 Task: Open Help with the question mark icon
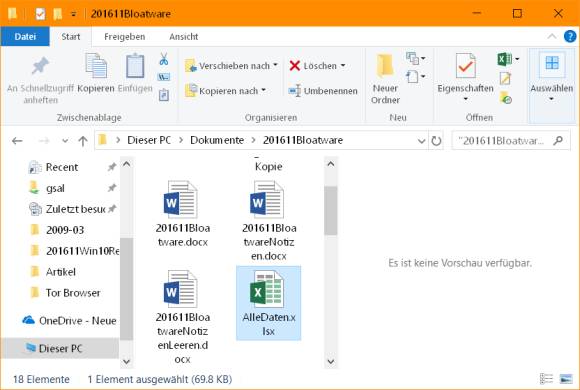click(x=570, y=36)
